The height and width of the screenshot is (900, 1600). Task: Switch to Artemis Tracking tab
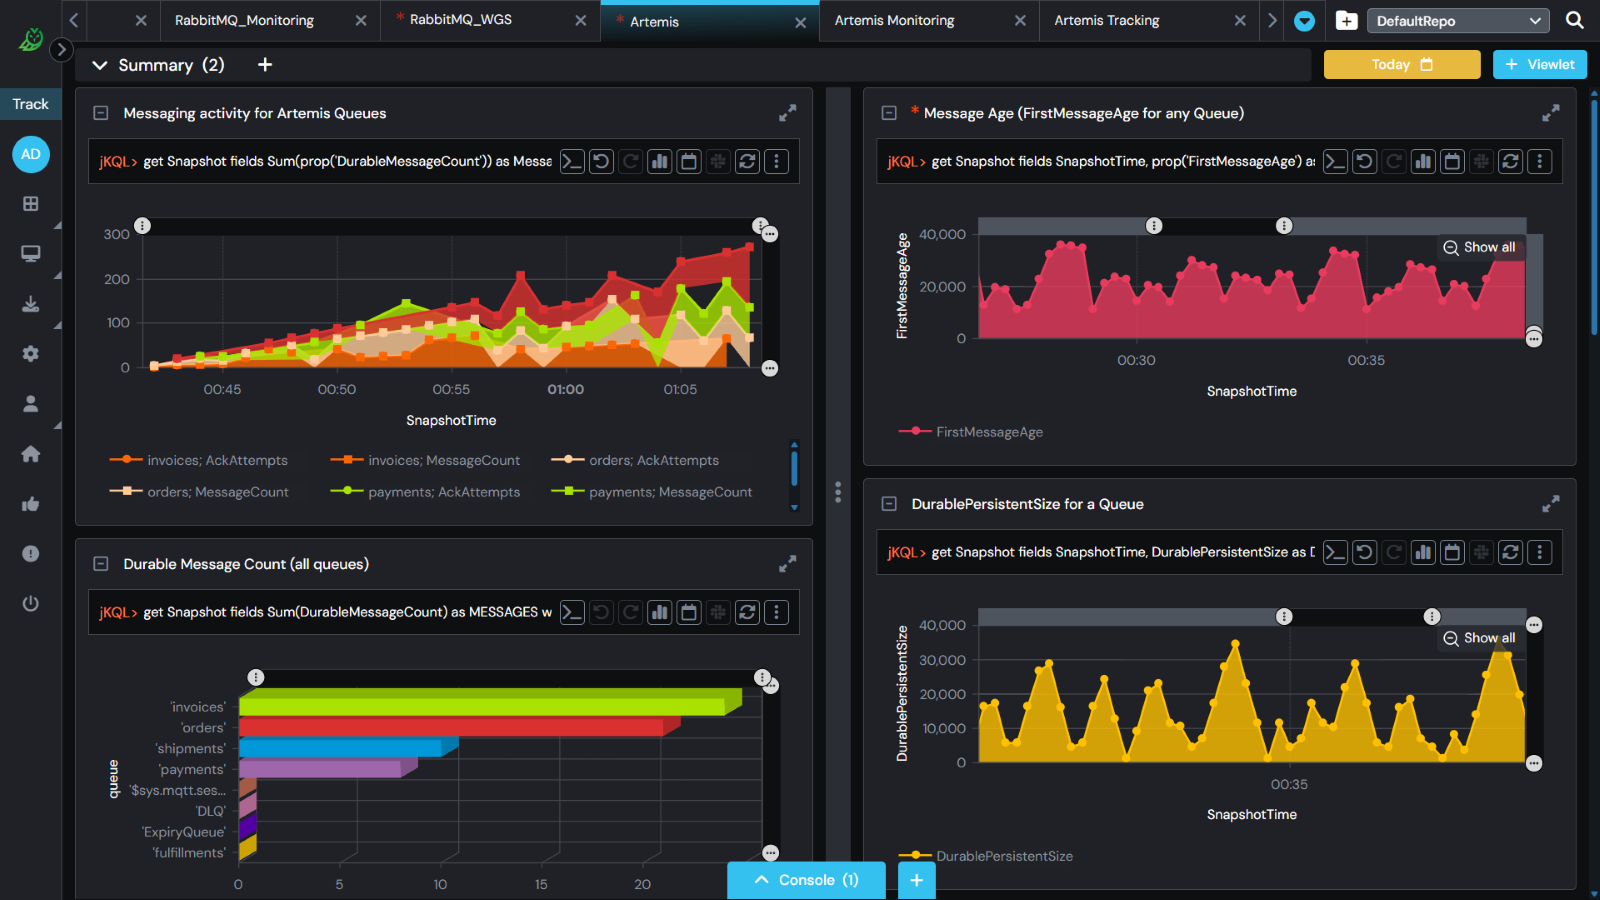coord(1107,20)
